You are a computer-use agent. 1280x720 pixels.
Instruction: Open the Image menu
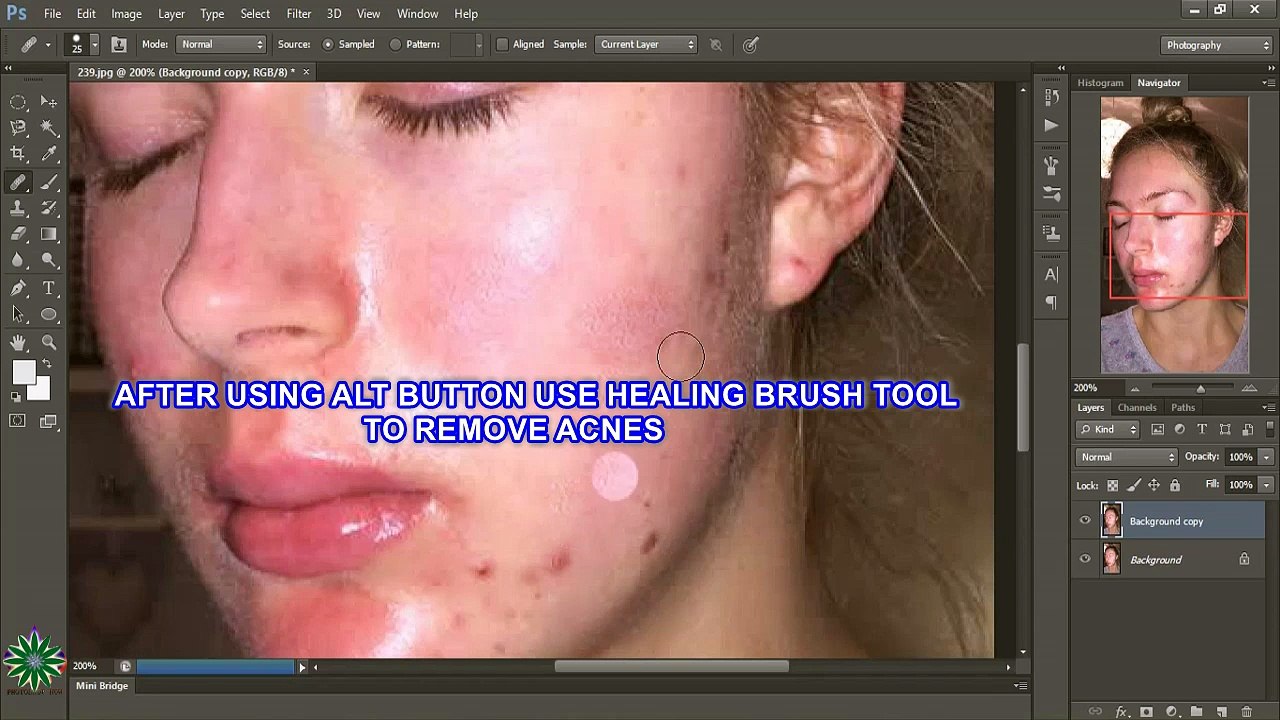(x=126, y=14)
